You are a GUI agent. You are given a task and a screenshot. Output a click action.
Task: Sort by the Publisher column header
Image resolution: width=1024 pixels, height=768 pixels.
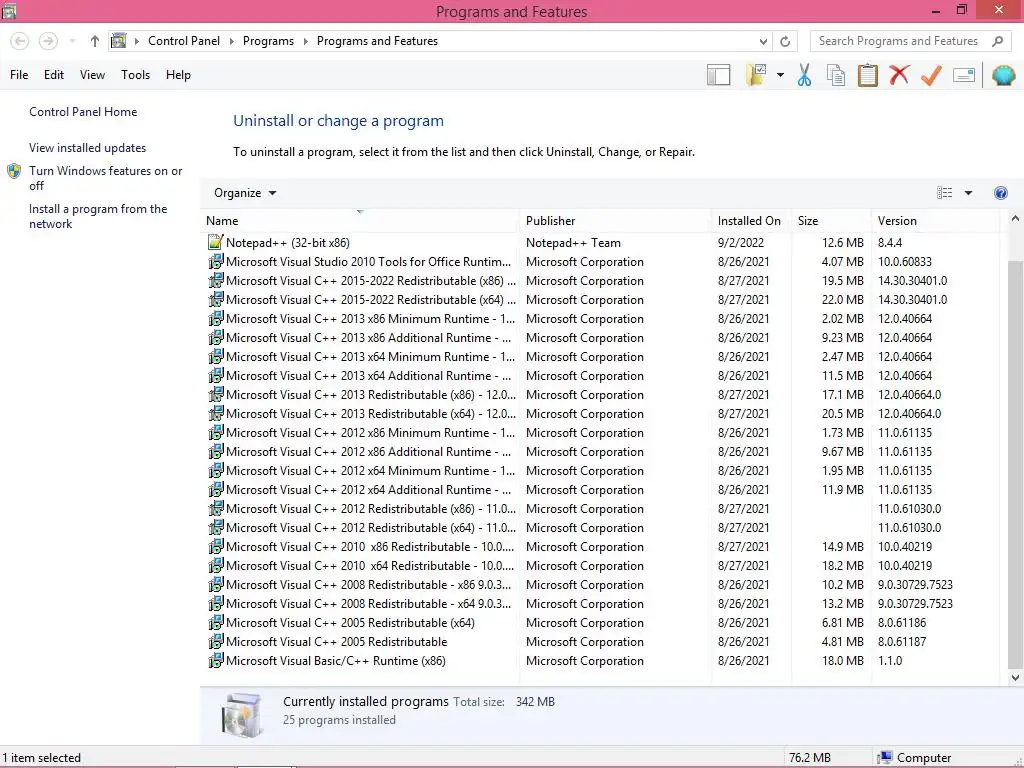pos(615,221)
